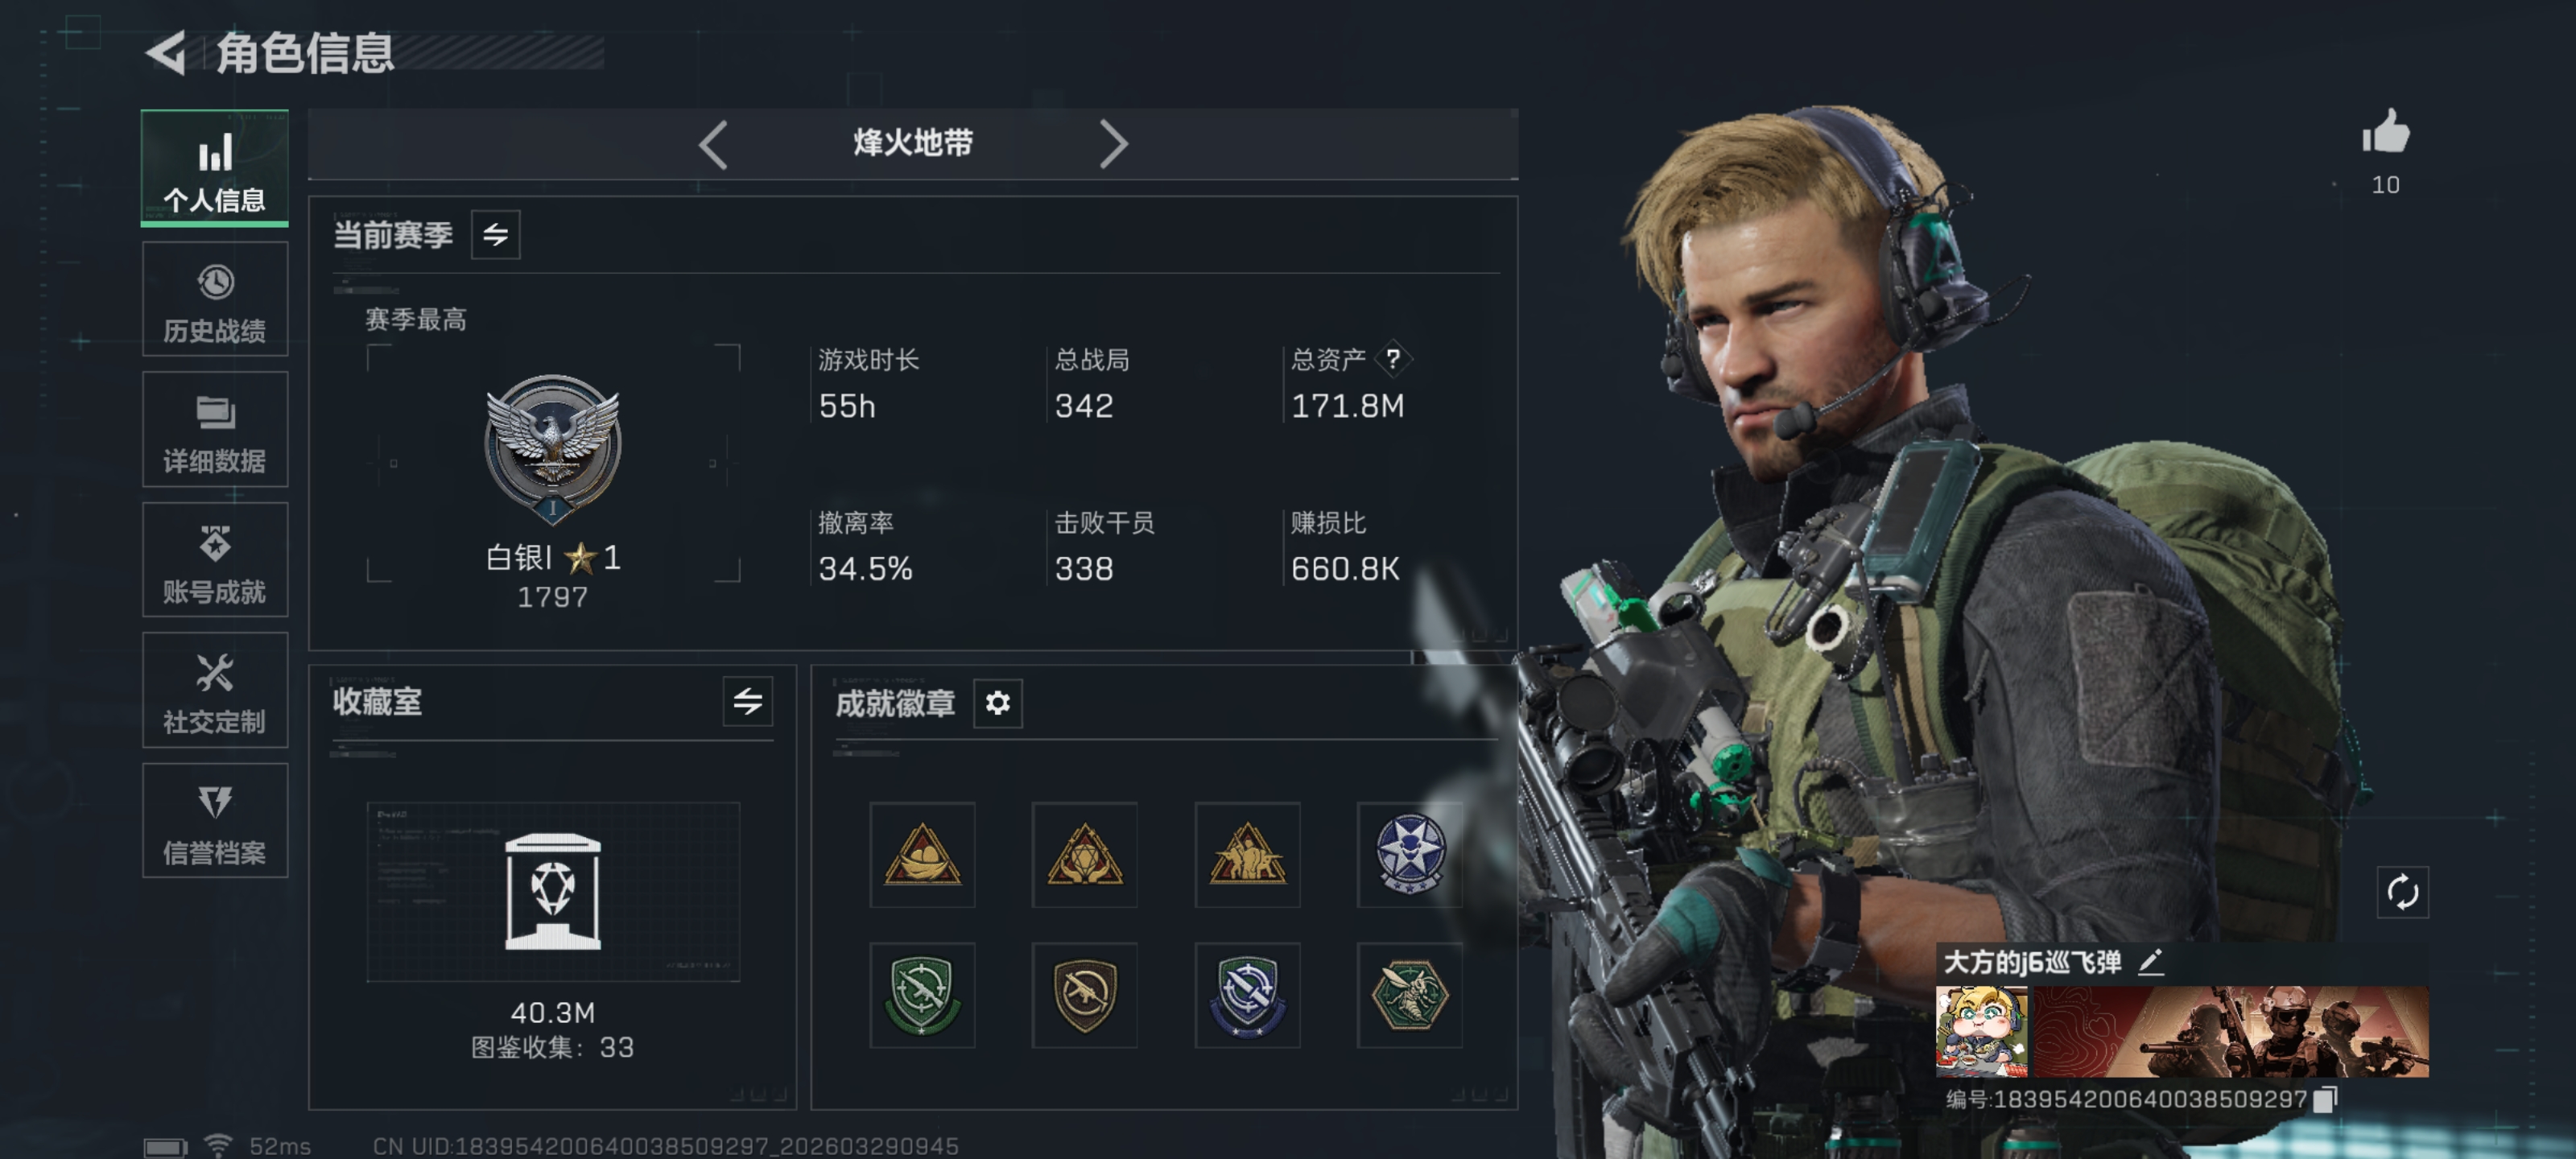Open the 成就徽章 gear settings

click(x=997, y=703)
